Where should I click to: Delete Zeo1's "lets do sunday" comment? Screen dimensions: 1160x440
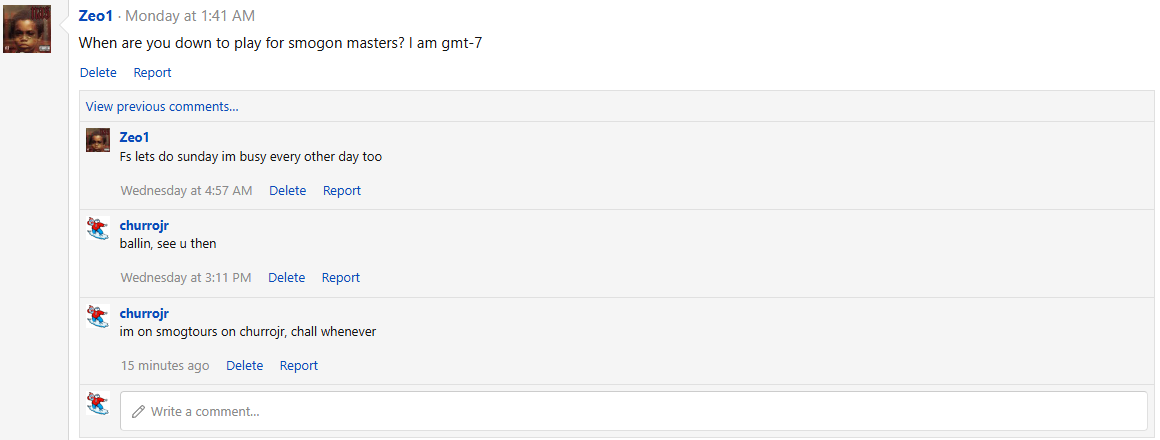(x=287, y=191)
